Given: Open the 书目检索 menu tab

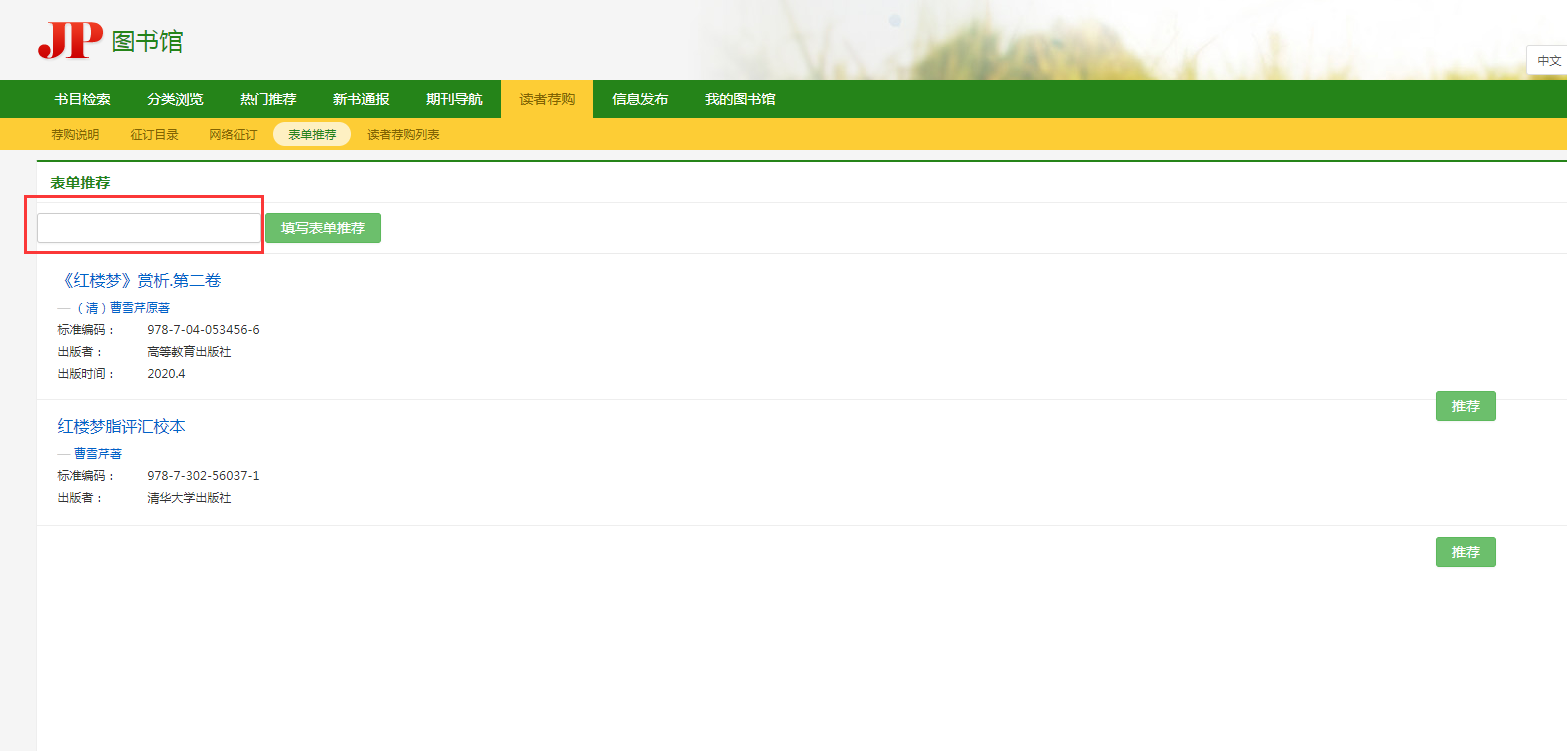Looking at the screenshot, I should click(82, 99).
